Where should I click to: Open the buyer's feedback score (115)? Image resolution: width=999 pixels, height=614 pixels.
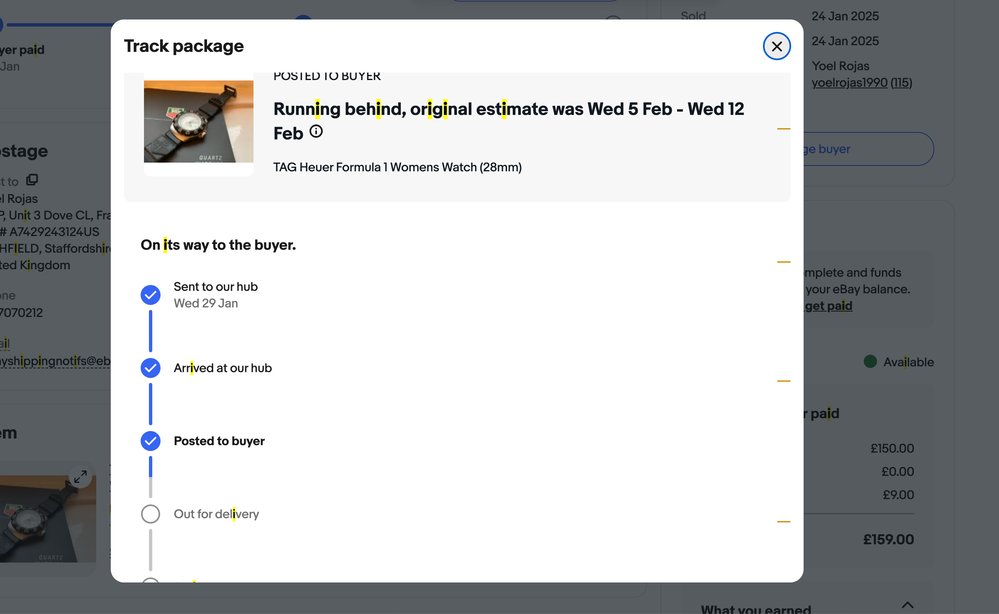(901, 83)
